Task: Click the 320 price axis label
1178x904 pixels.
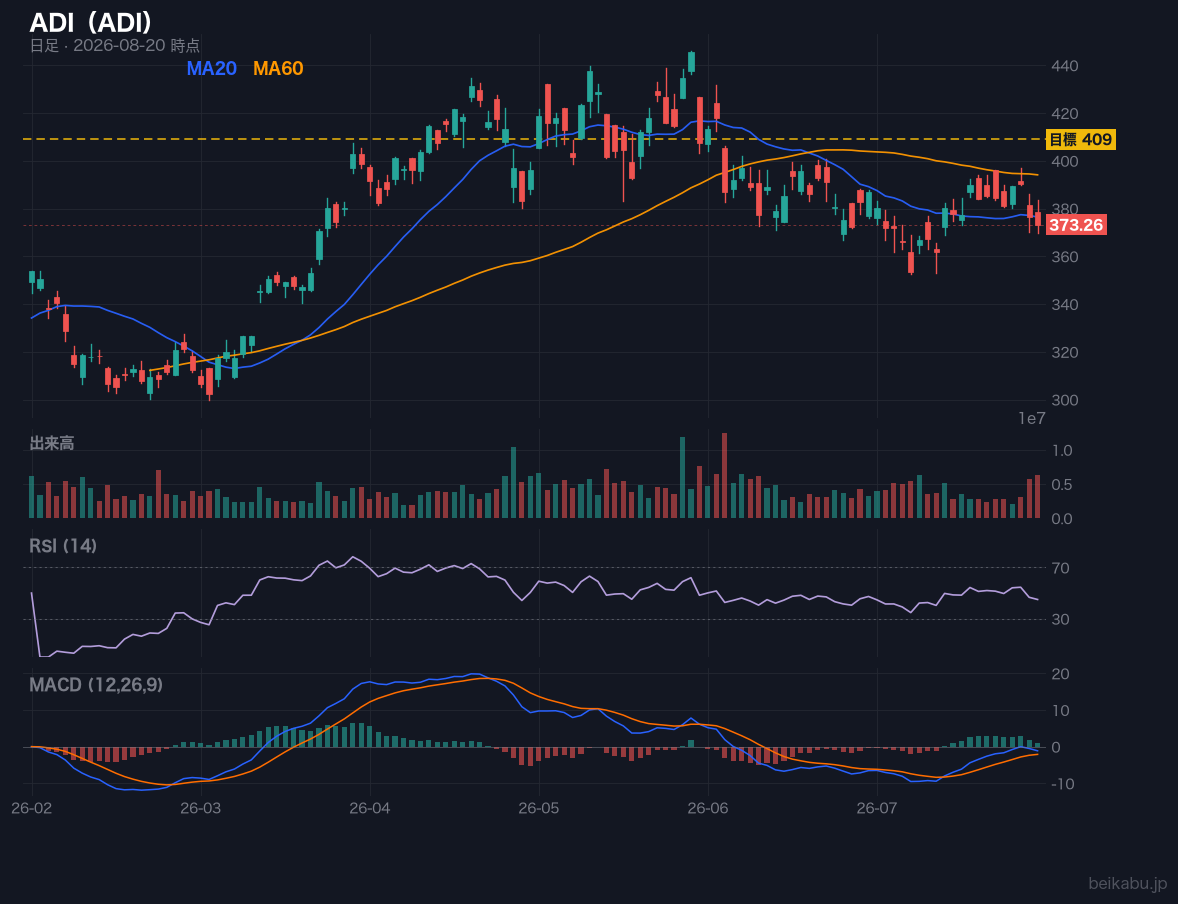Action: 1065,352
